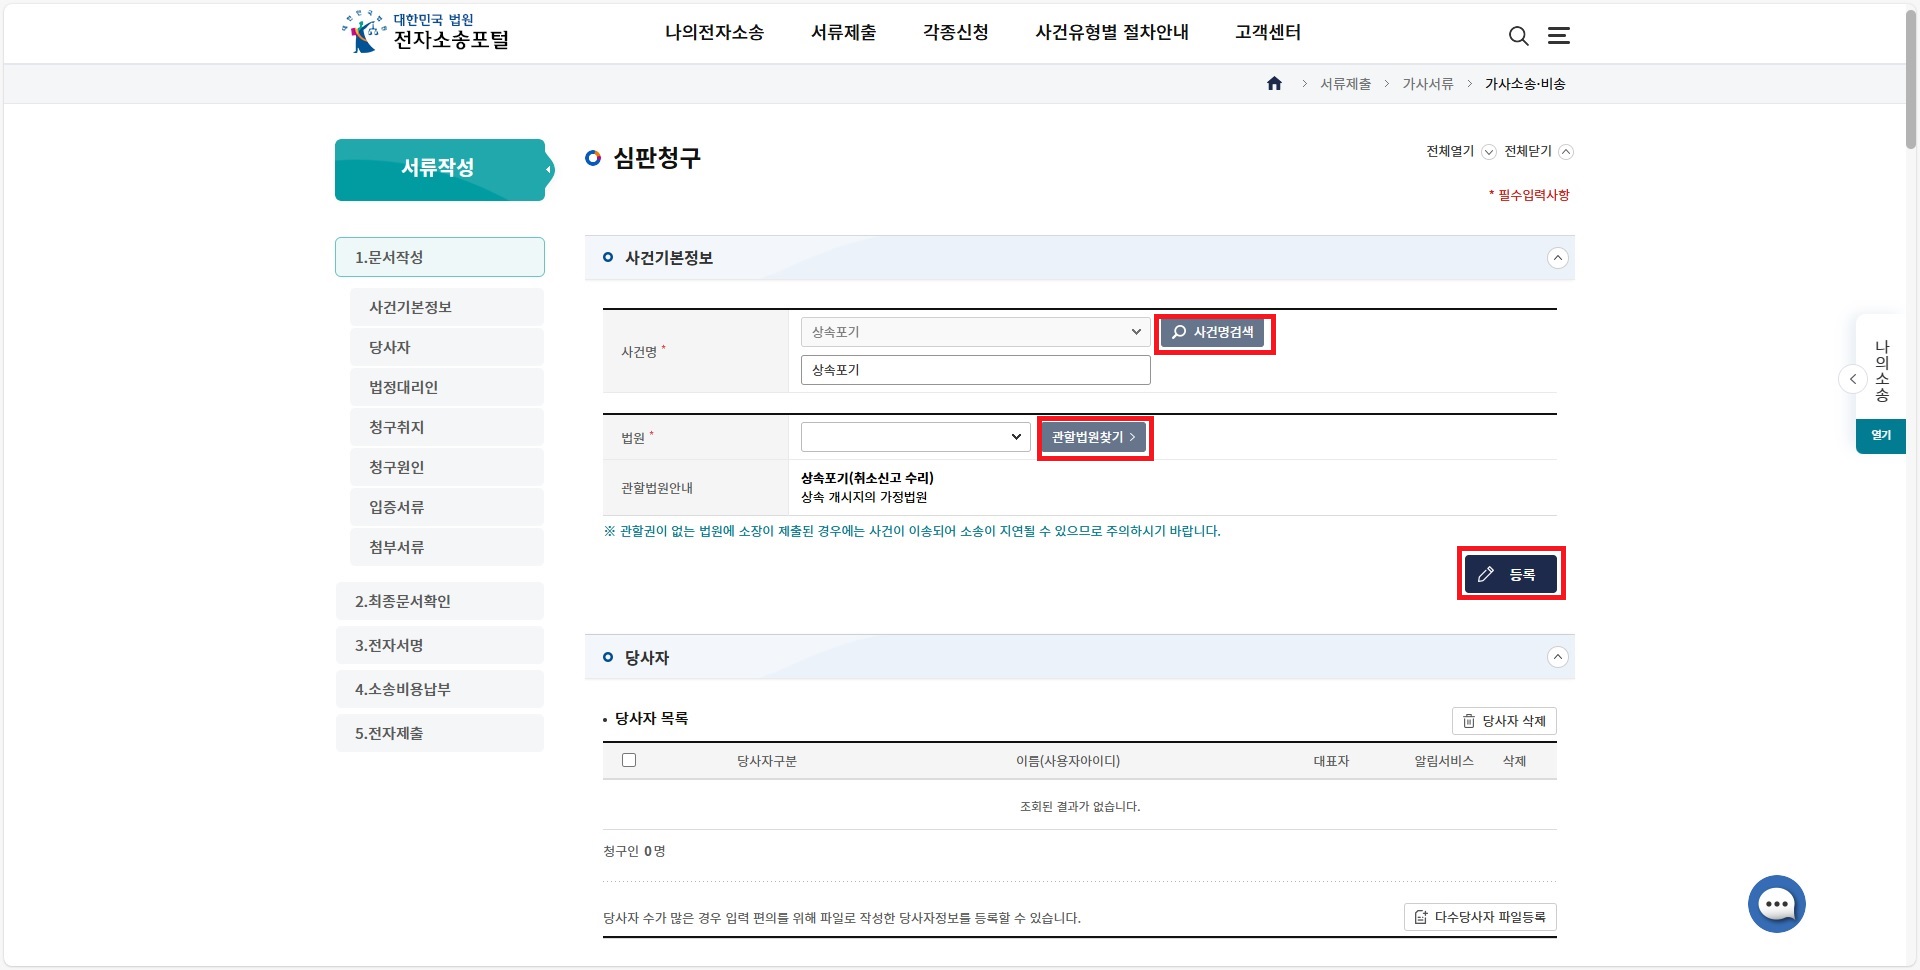The height and width of the screenshot is (970, 1920).
Task: Click the 다수당사자 파일등록 file upload button
Action: (1480, 917)
